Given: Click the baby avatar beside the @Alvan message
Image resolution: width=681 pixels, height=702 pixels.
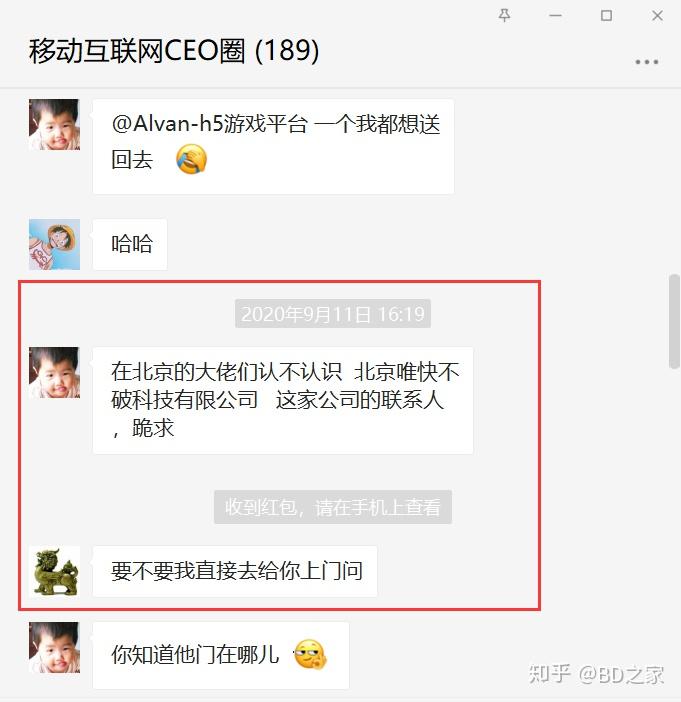Looking at the screenshot, I should pos(54,124).
